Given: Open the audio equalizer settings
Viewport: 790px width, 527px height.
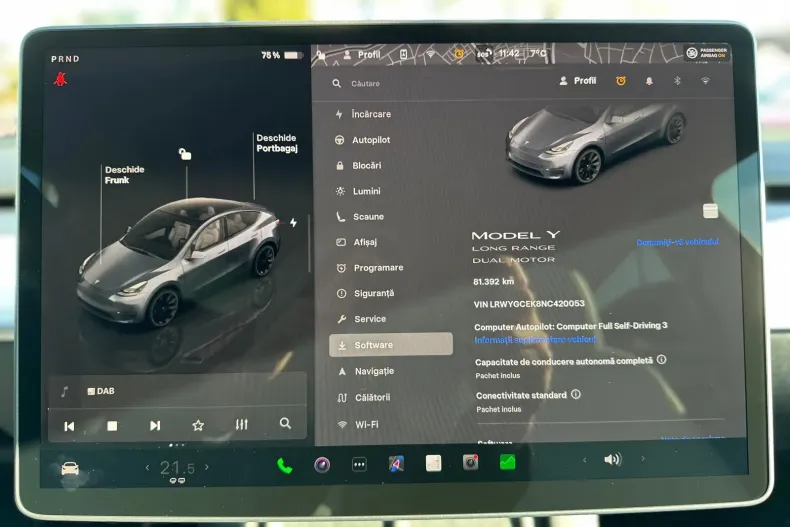Looking at the screenshot, I should 241,424.
